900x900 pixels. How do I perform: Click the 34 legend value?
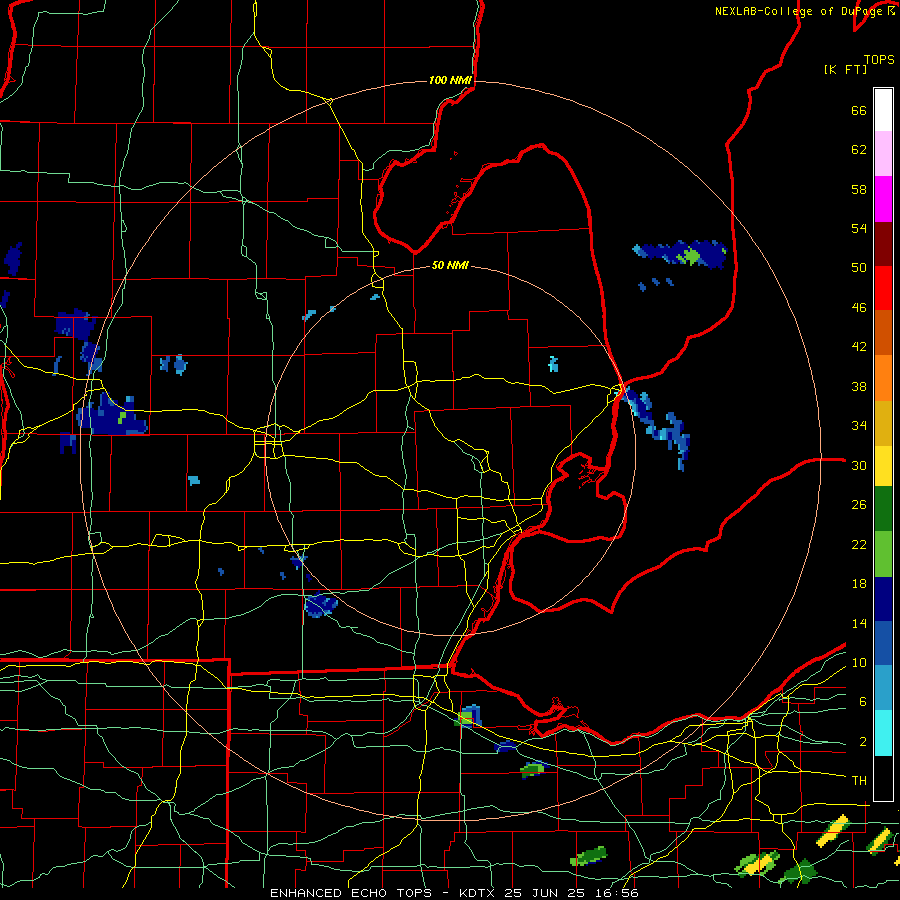[x=859, y=426]
